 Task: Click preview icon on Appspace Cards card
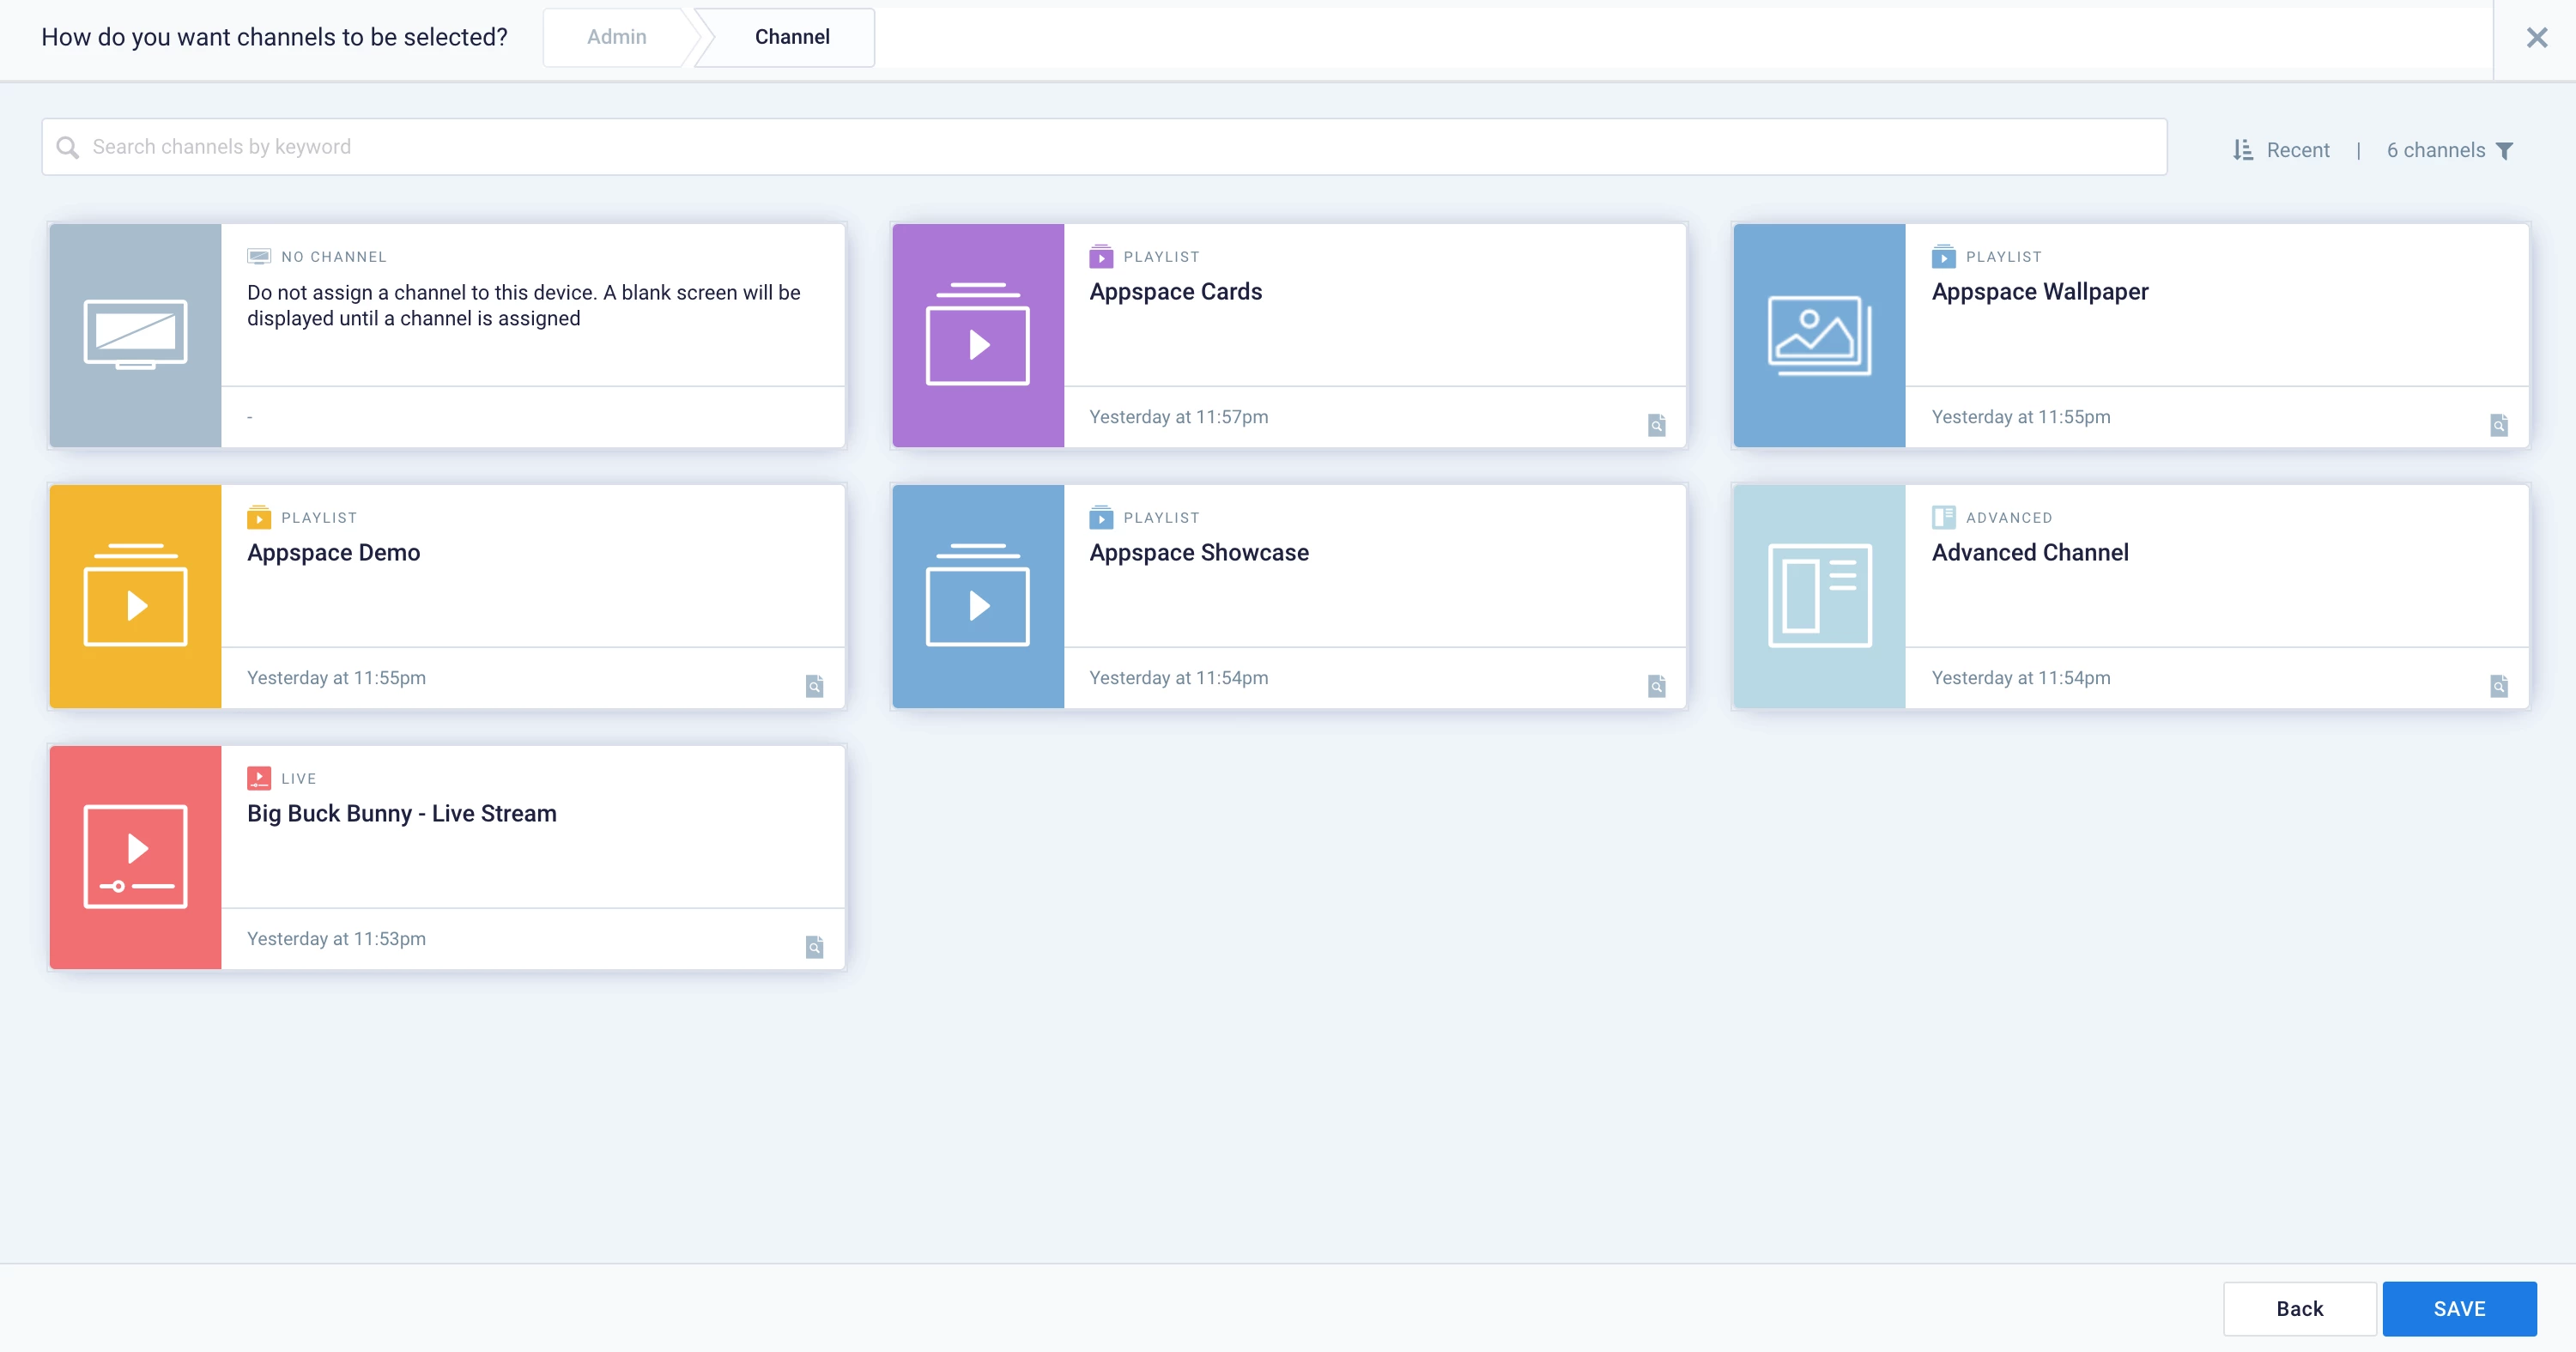[x=1656, y=425]
